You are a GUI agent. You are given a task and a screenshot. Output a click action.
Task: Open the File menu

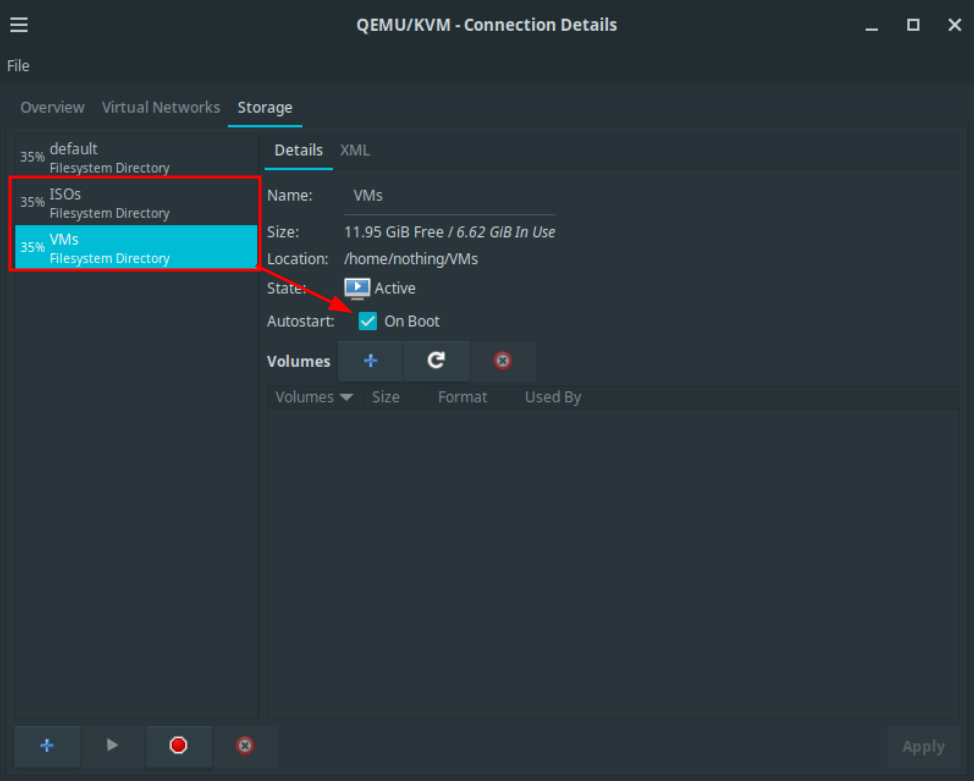coord(18,66)
